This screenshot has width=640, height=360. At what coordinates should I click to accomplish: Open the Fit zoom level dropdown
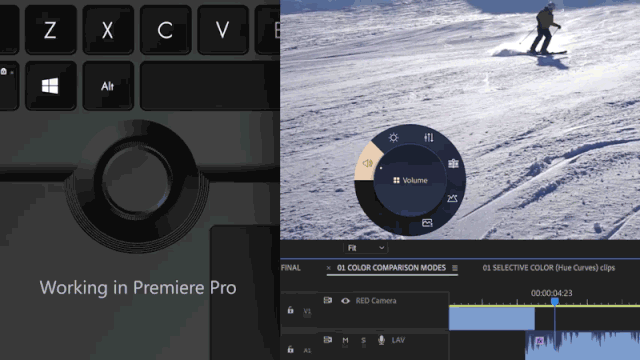365,248
